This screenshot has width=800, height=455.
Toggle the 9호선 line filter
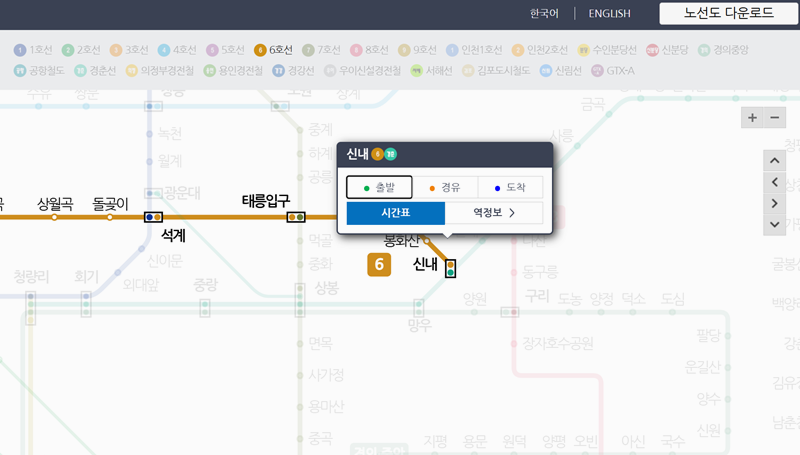417,50
